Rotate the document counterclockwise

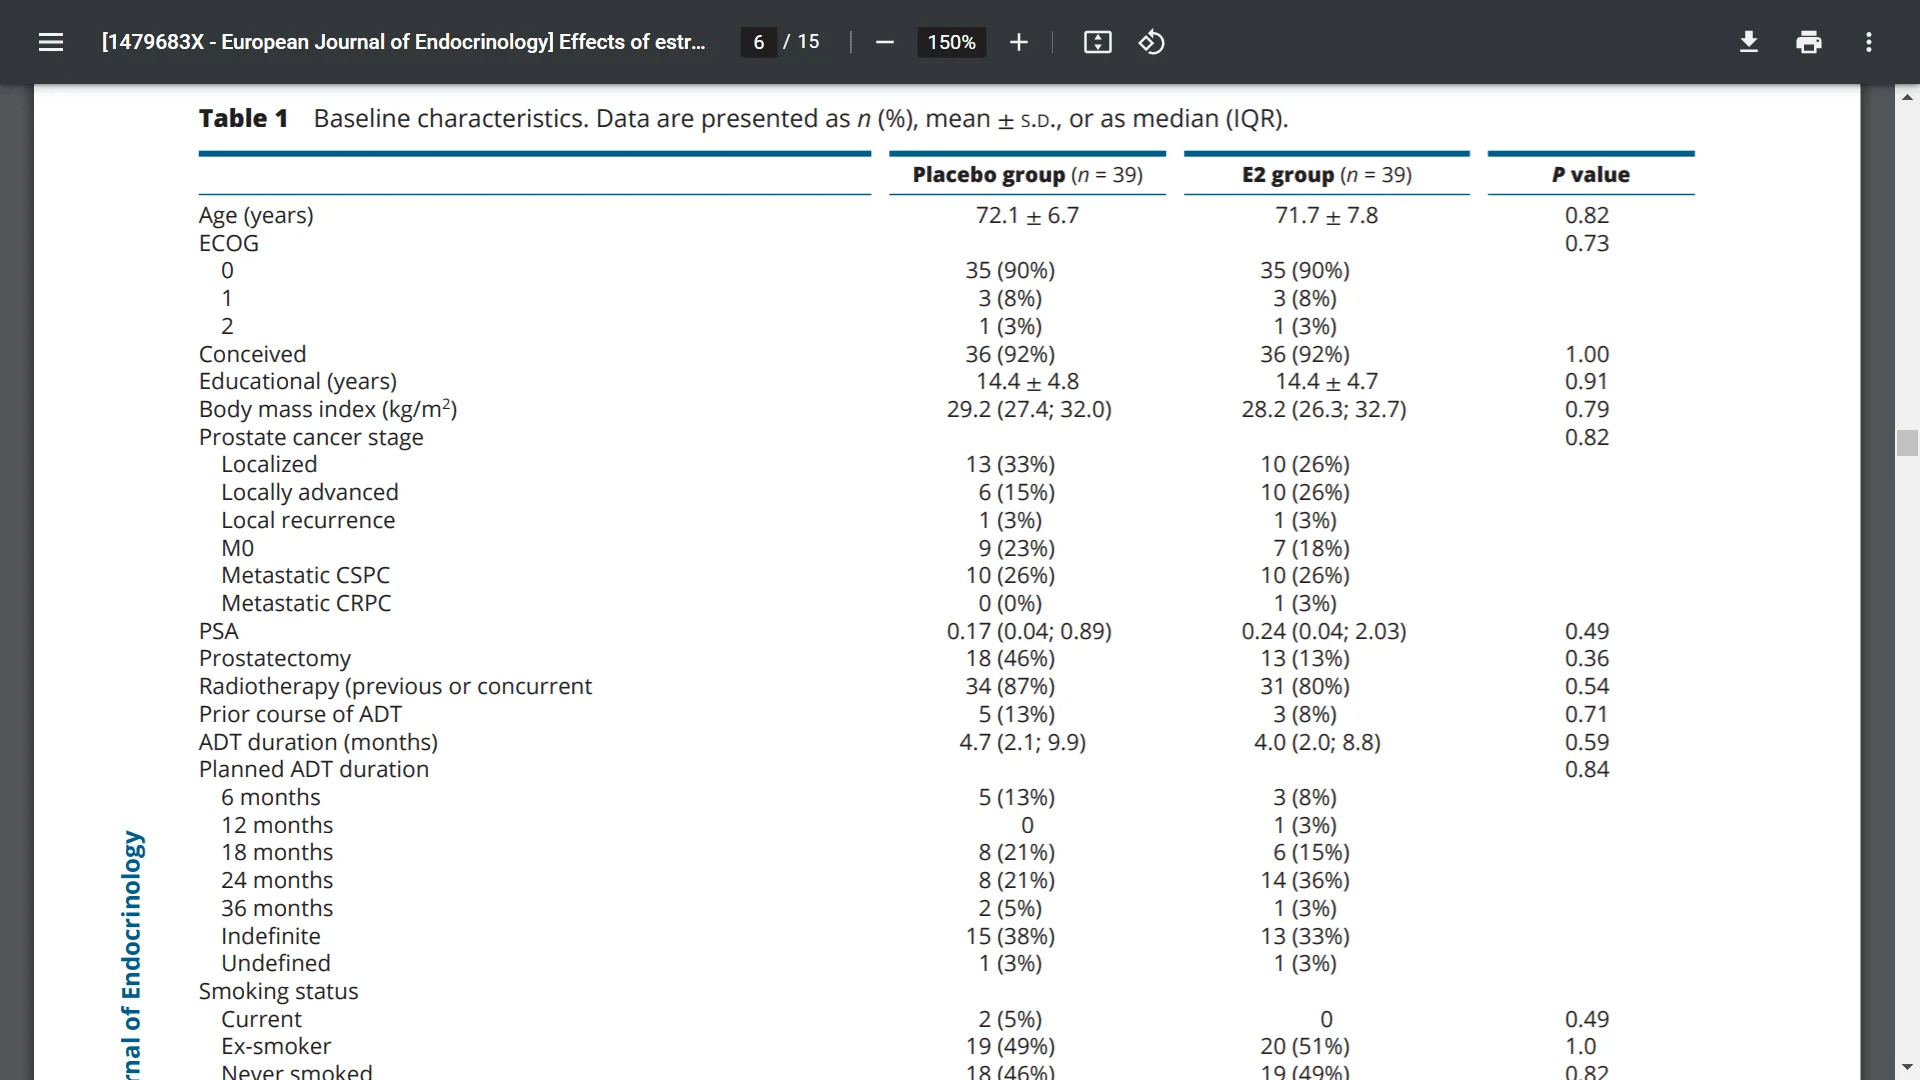(1151, 42)
